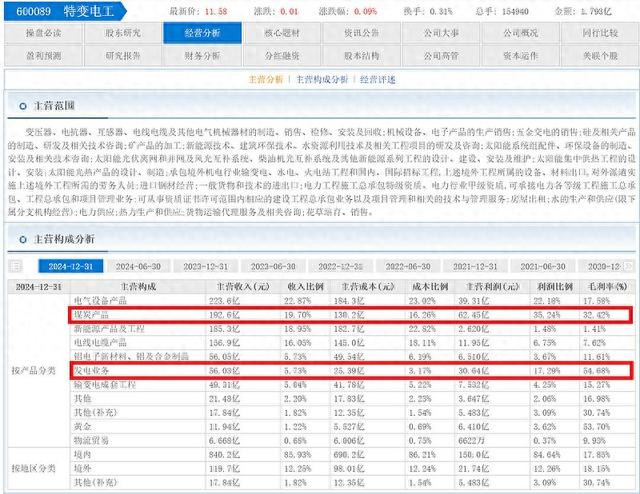The width and height of the screenshot is (640, 494).
Task: Open the 公司高管 tab
Action: [441, 56]
